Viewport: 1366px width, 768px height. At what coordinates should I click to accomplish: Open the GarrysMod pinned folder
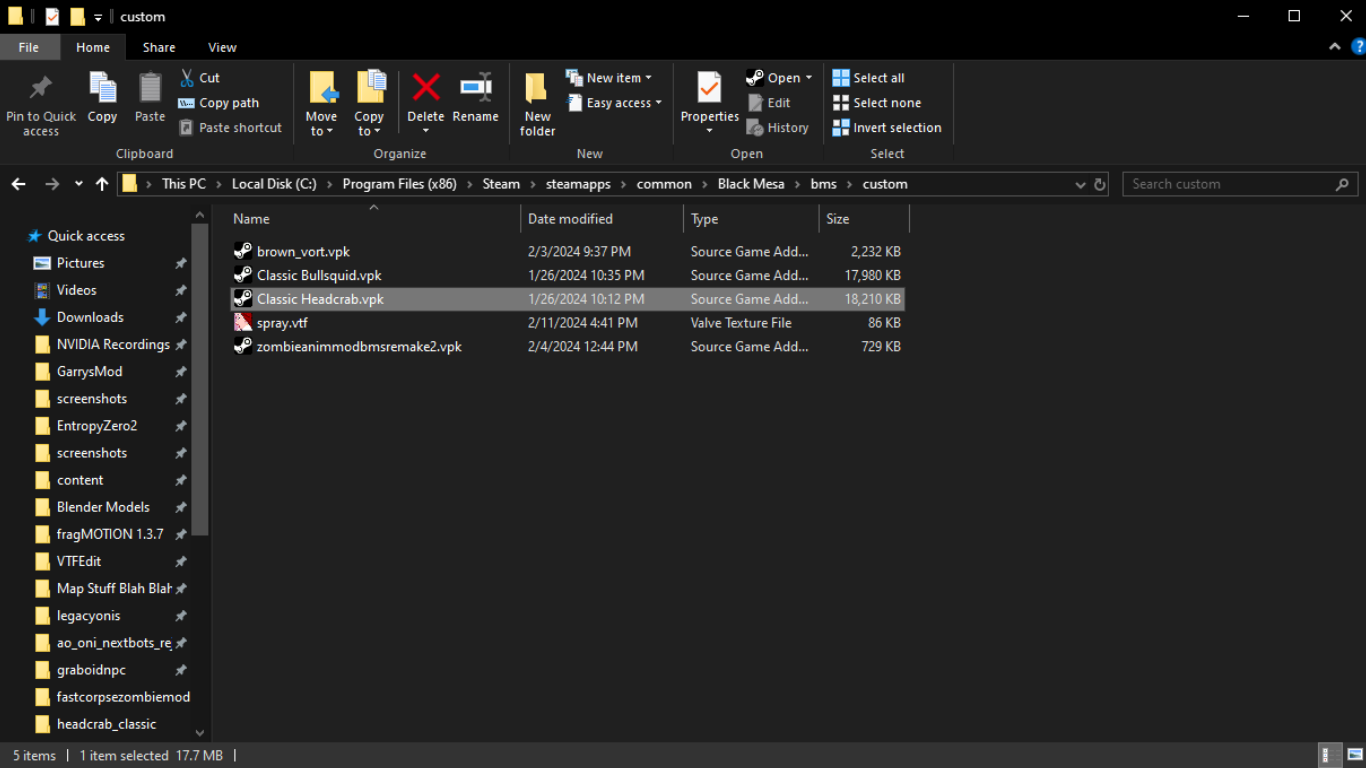coord(90,371)
